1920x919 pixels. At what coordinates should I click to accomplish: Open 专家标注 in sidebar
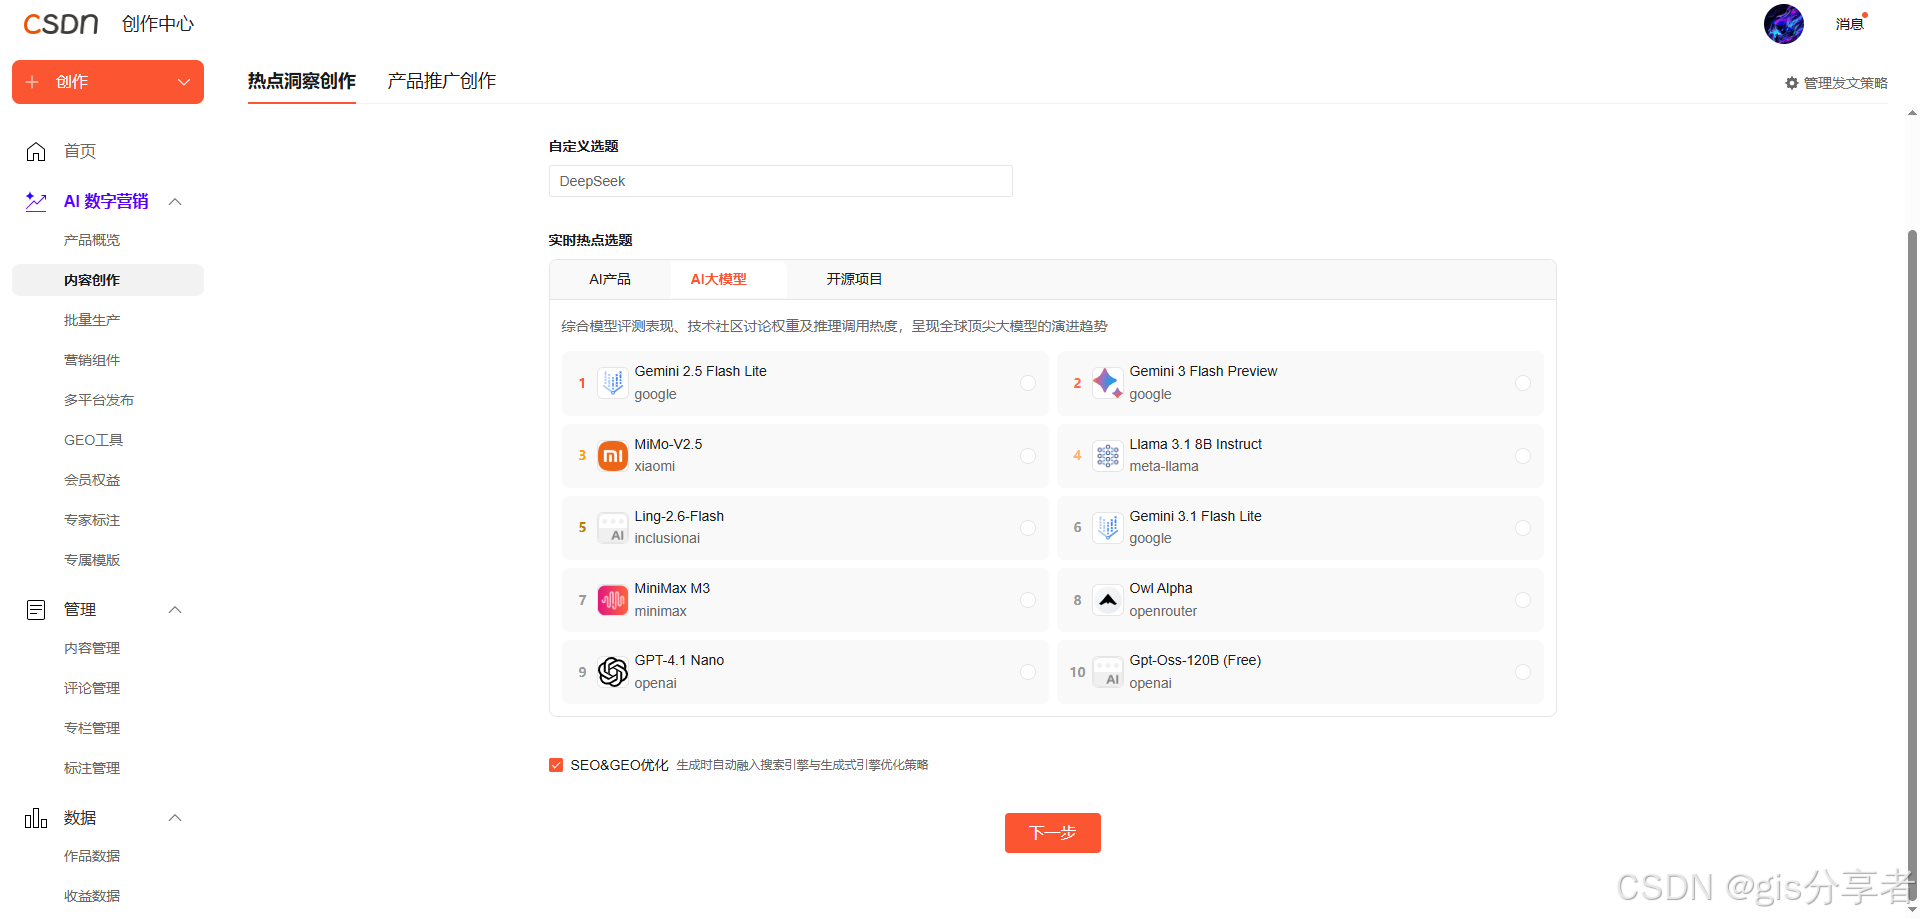(92, 520)
